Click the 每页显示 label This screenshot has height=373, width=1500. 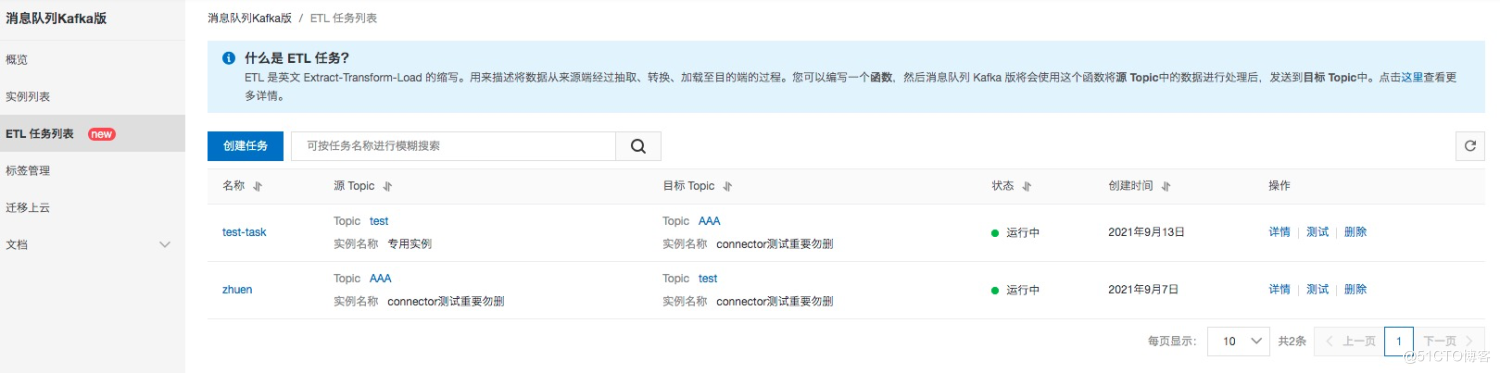(1172, 341)
